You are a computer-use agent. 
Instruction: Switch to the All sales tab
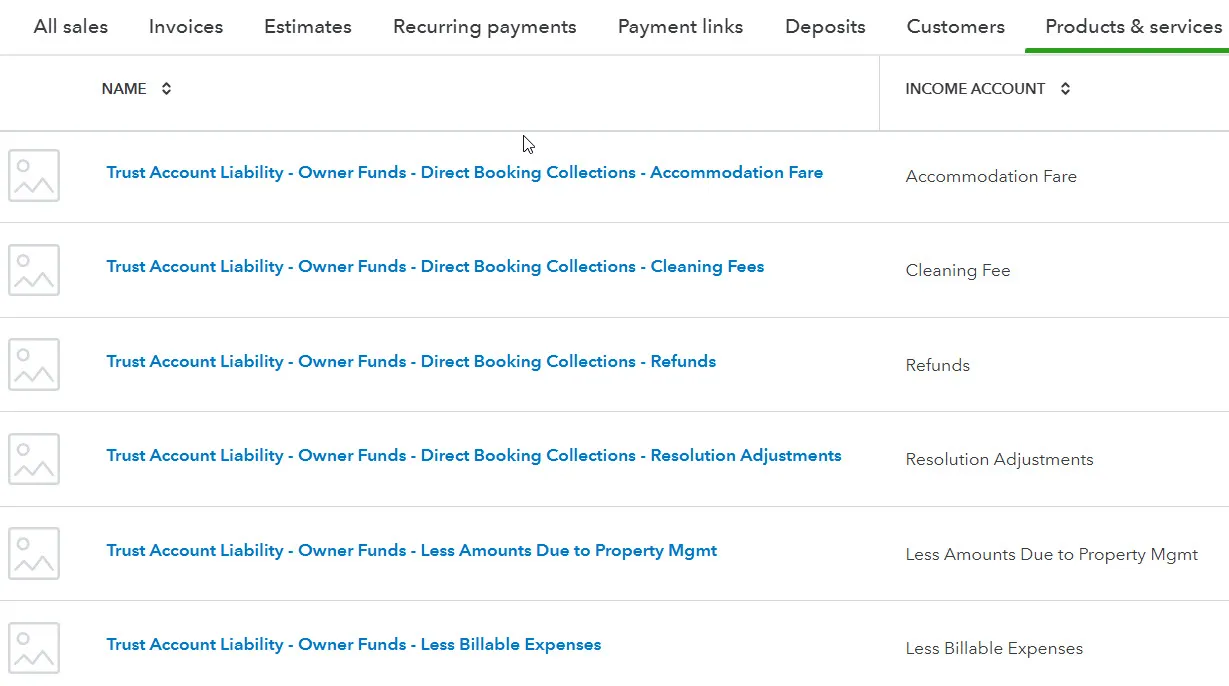(x=70, y=27)
